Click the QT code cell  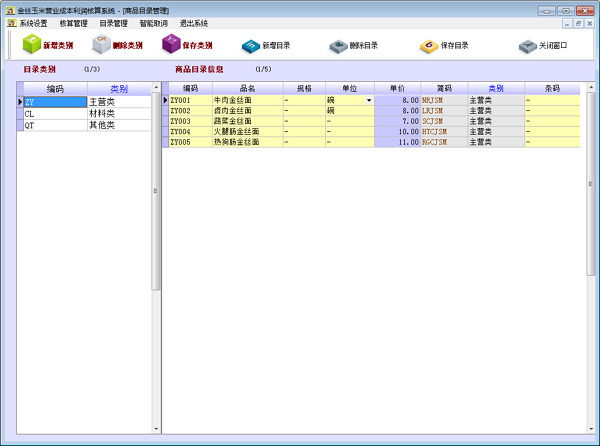point(55,125)
